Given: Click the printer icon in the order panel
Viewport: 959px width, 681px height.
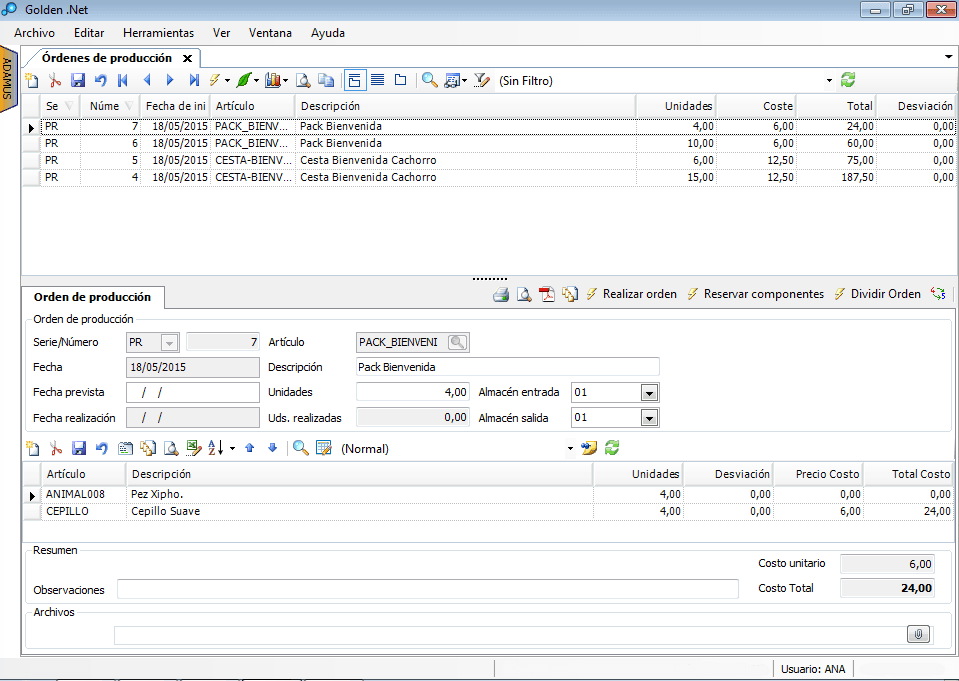Looking at the screenshot, I should tap(501, 295).
